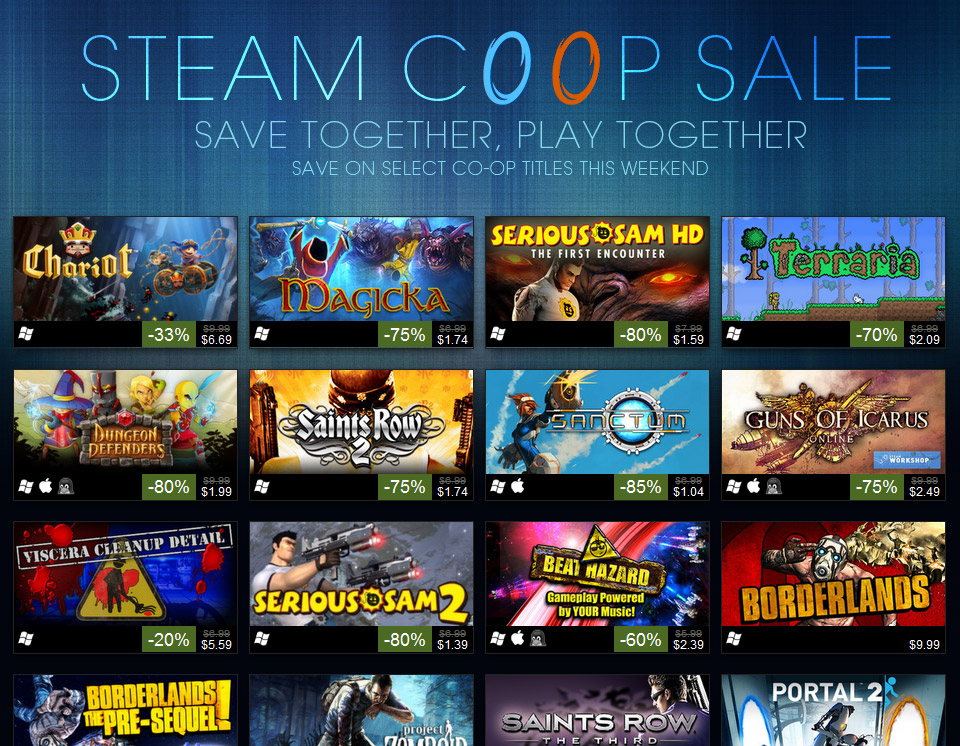The width and height of the screenshot is (960, 746).
Task: Select Serious Sam HD First Encounter banner
Action: [598, 269]
